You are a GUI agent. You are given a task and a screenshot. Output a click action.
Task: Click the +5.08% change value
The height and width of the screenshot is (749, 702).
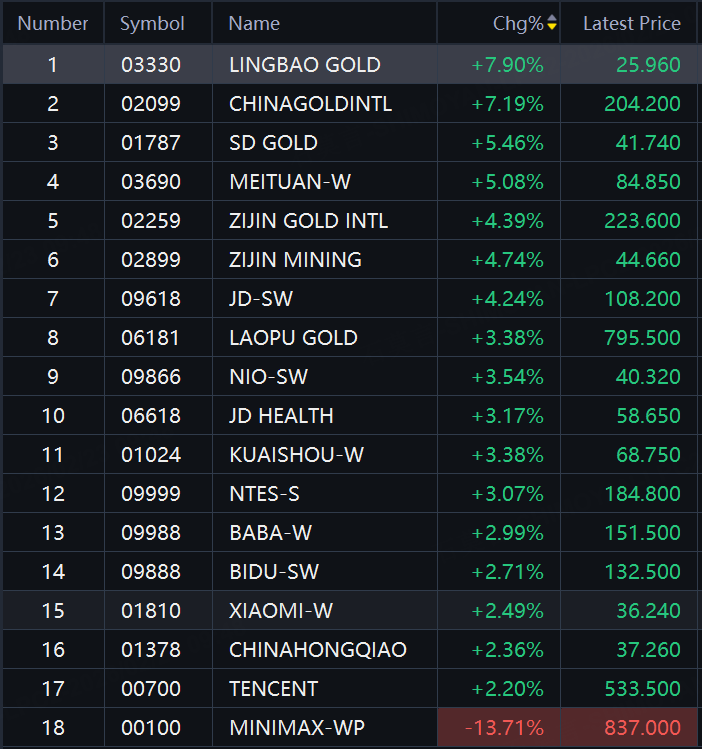(507, 182)
